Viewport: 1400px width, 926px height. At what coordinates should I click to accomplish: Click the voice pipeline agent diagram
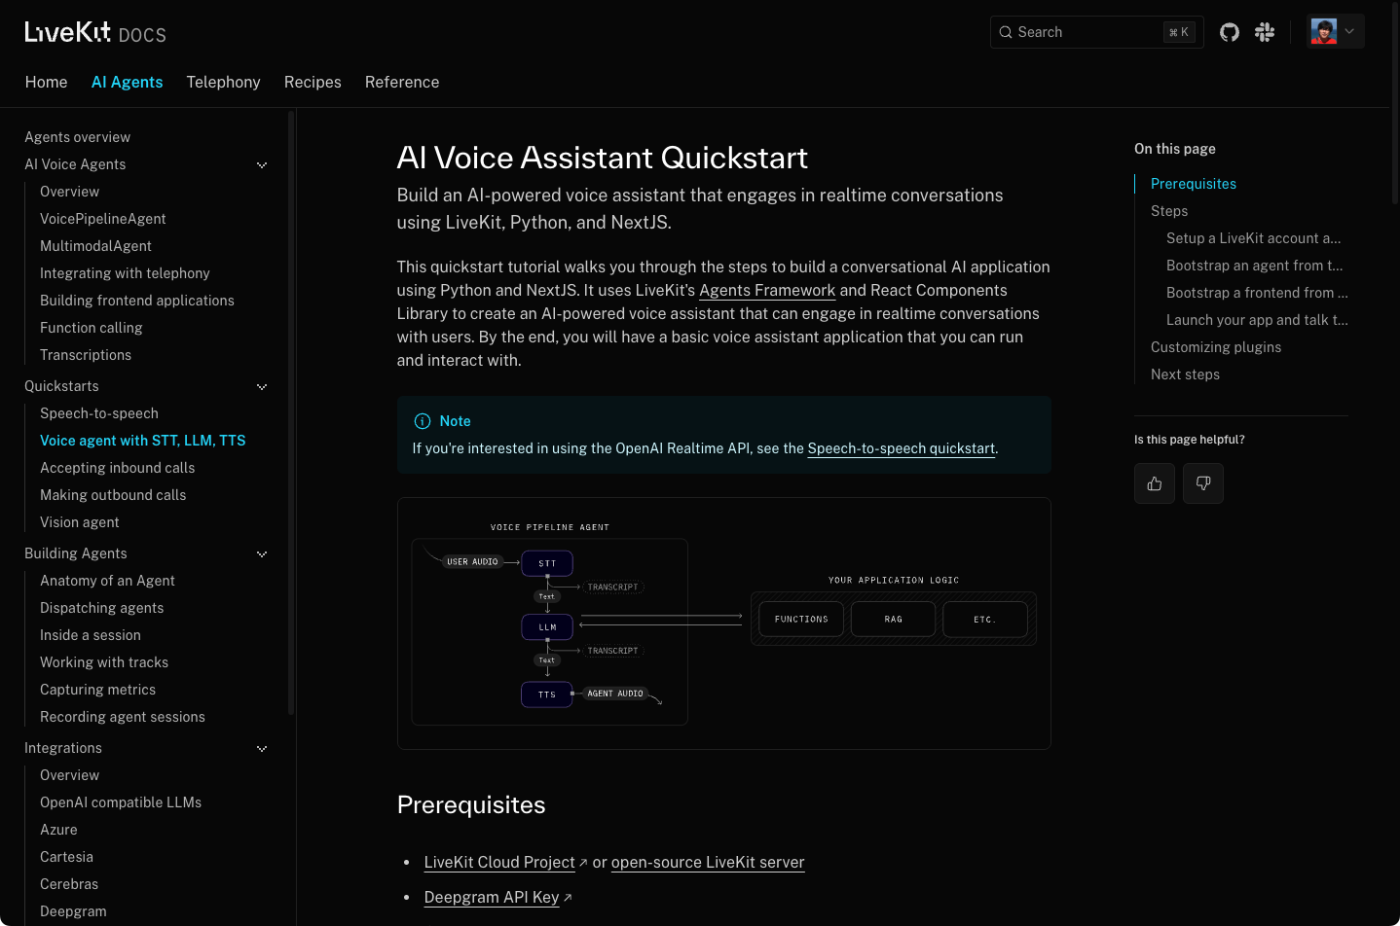click(724, 623)
